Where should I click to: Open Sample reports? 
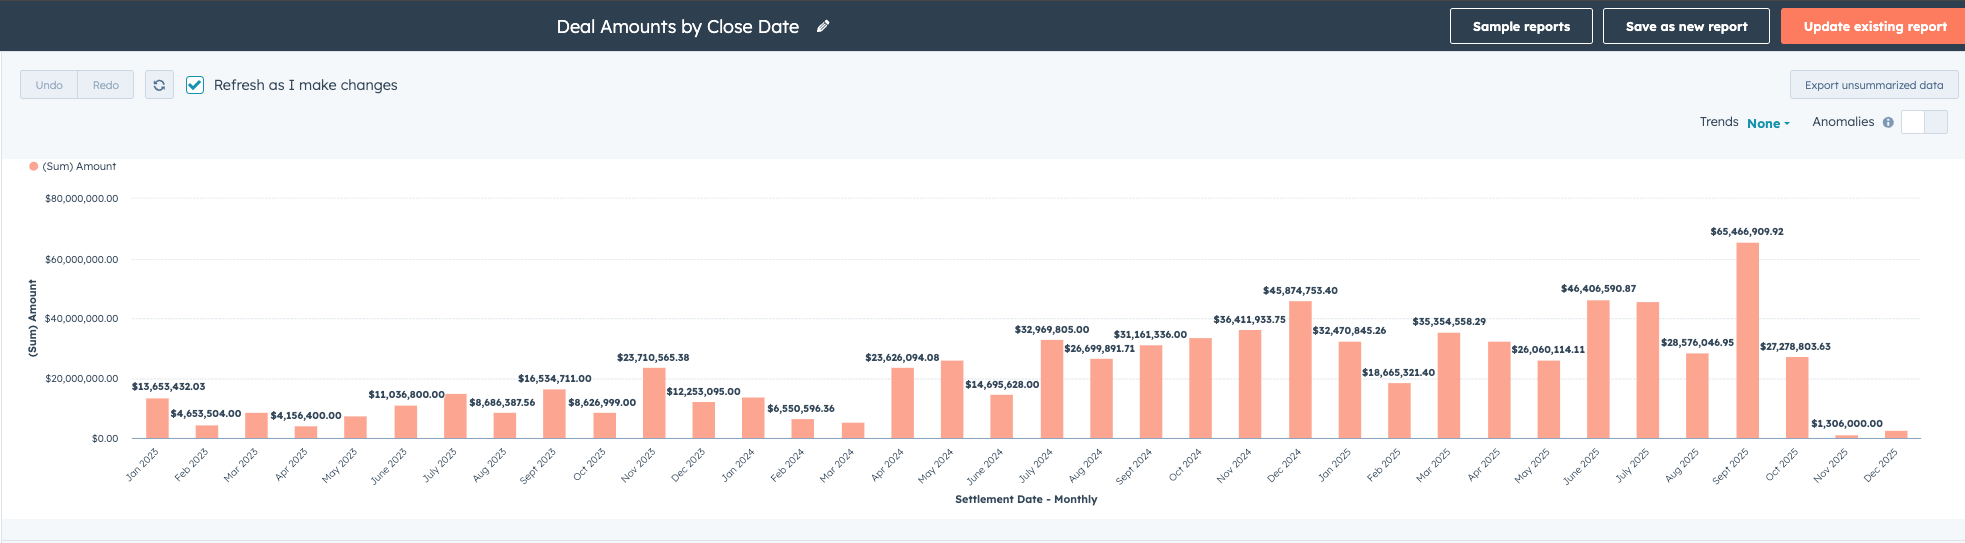pos(1521,26)
